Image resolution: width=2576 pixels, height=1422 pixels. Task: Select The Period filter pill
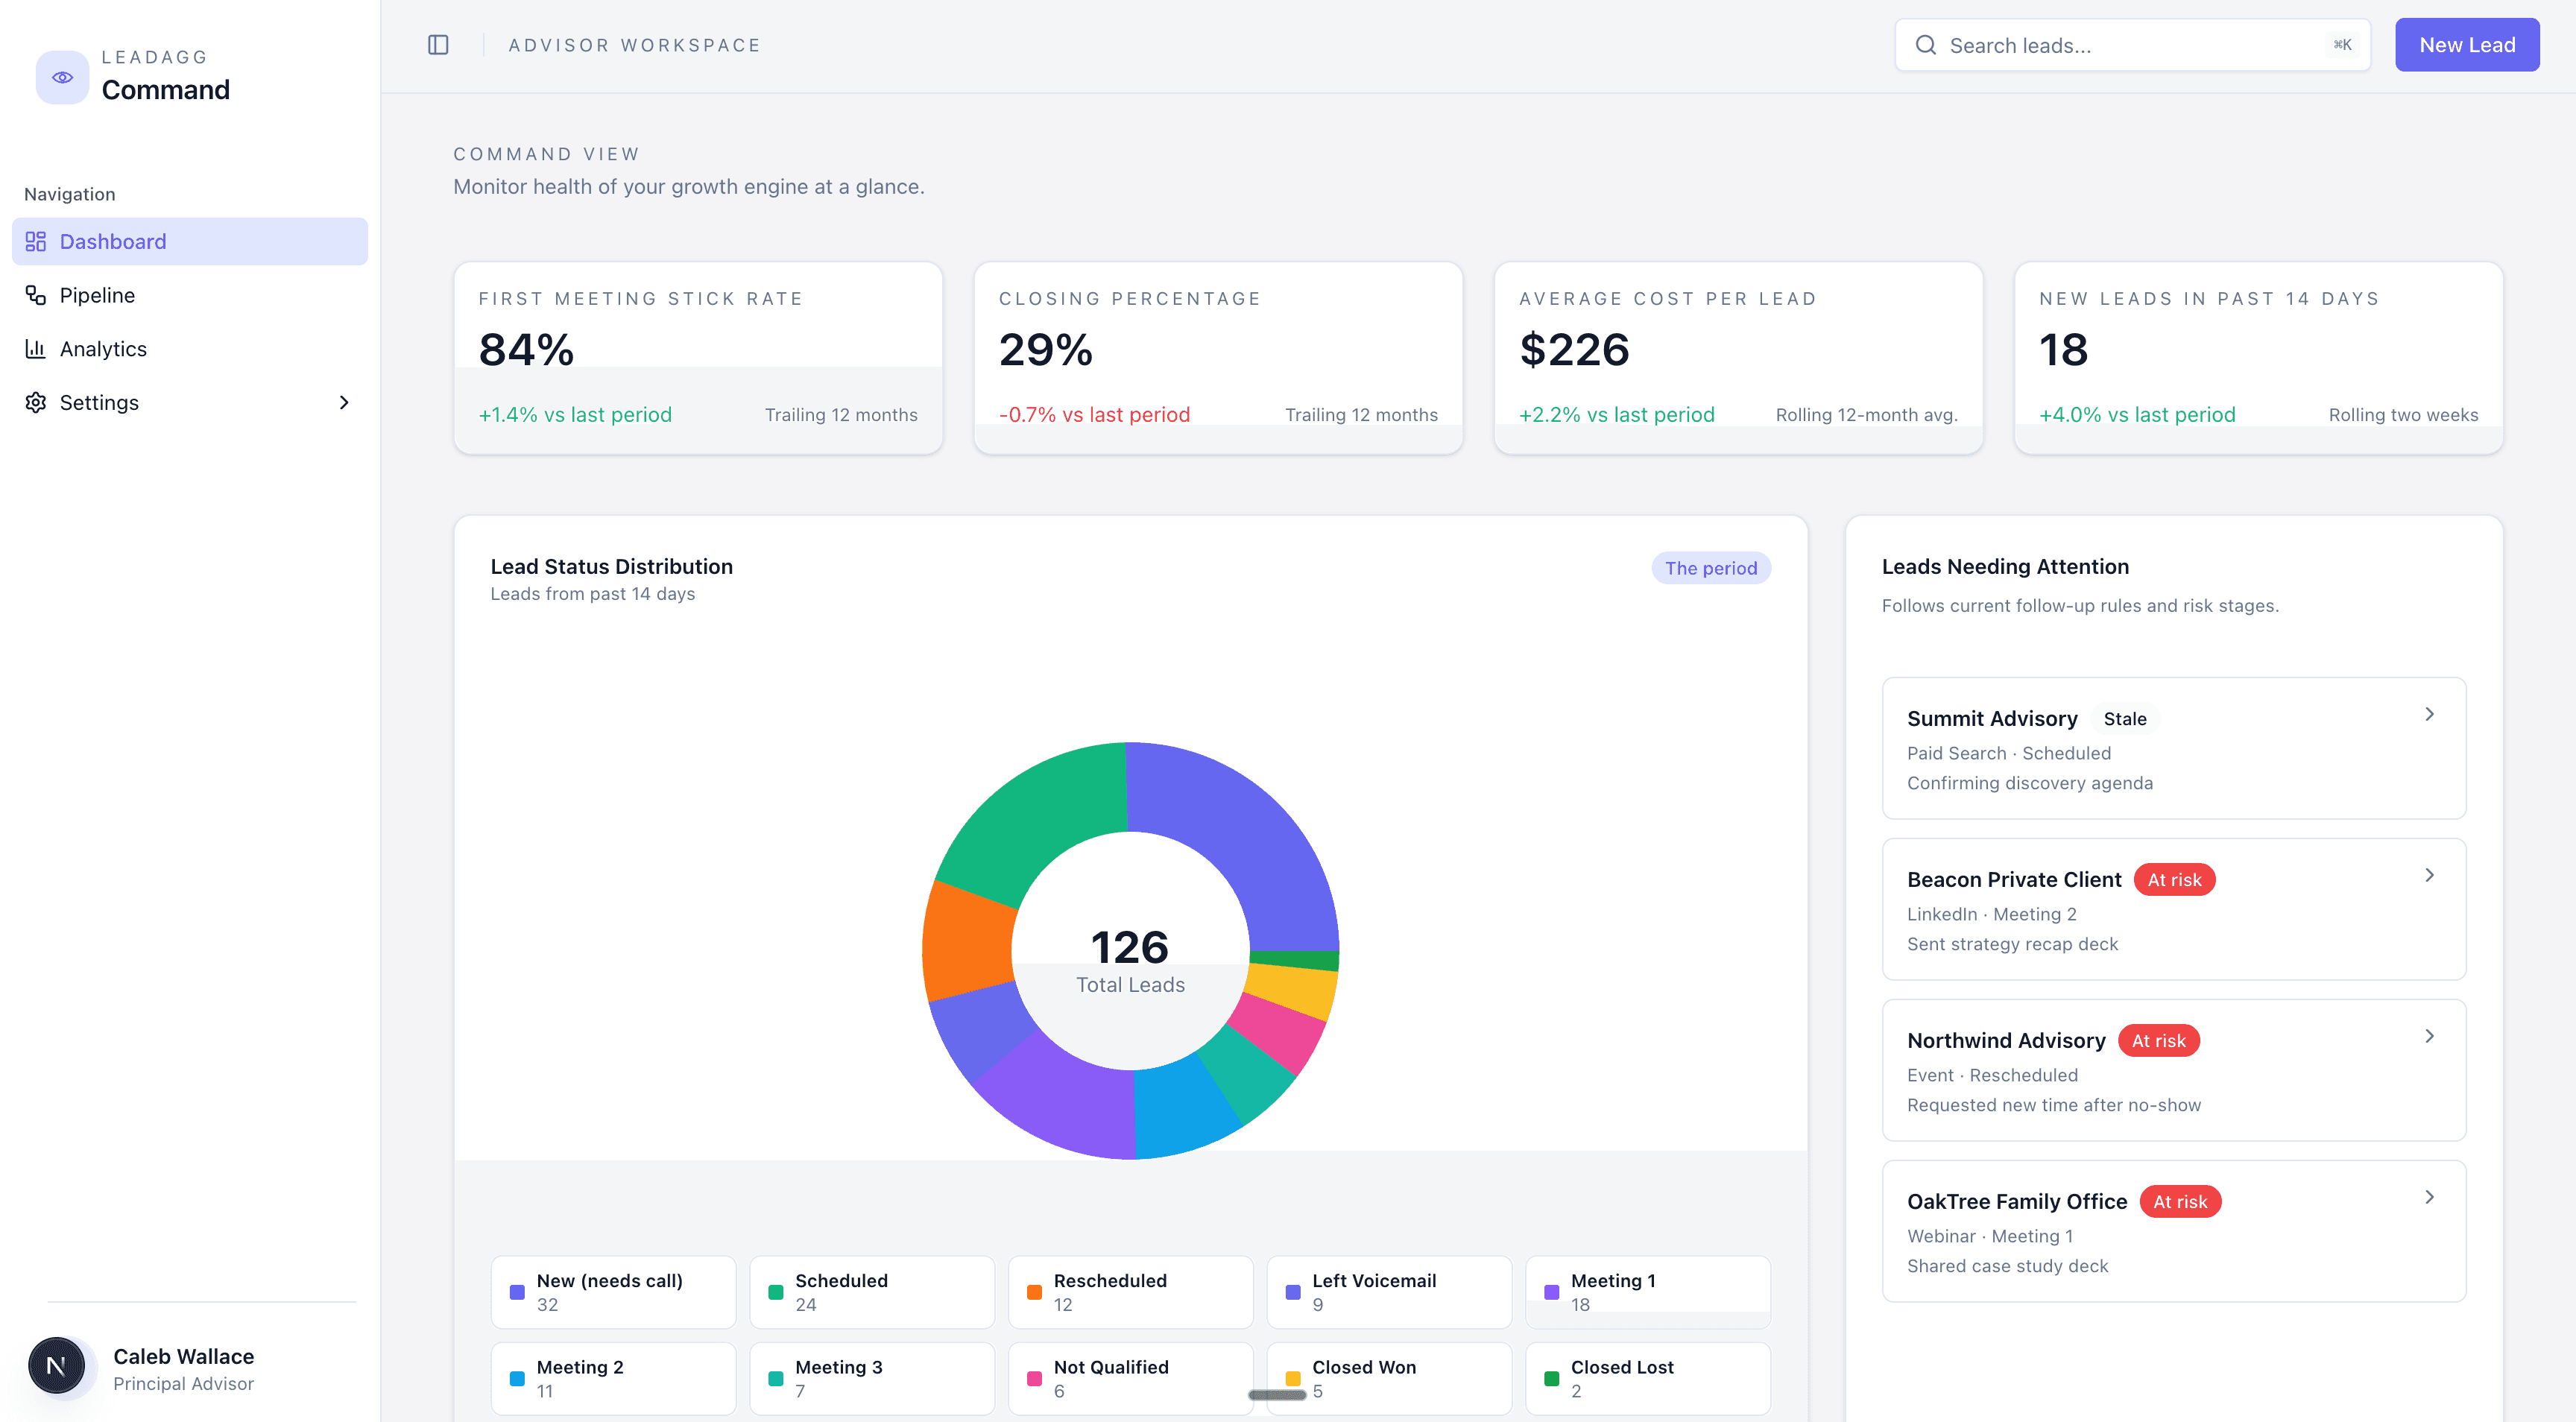coord(1710,568)
